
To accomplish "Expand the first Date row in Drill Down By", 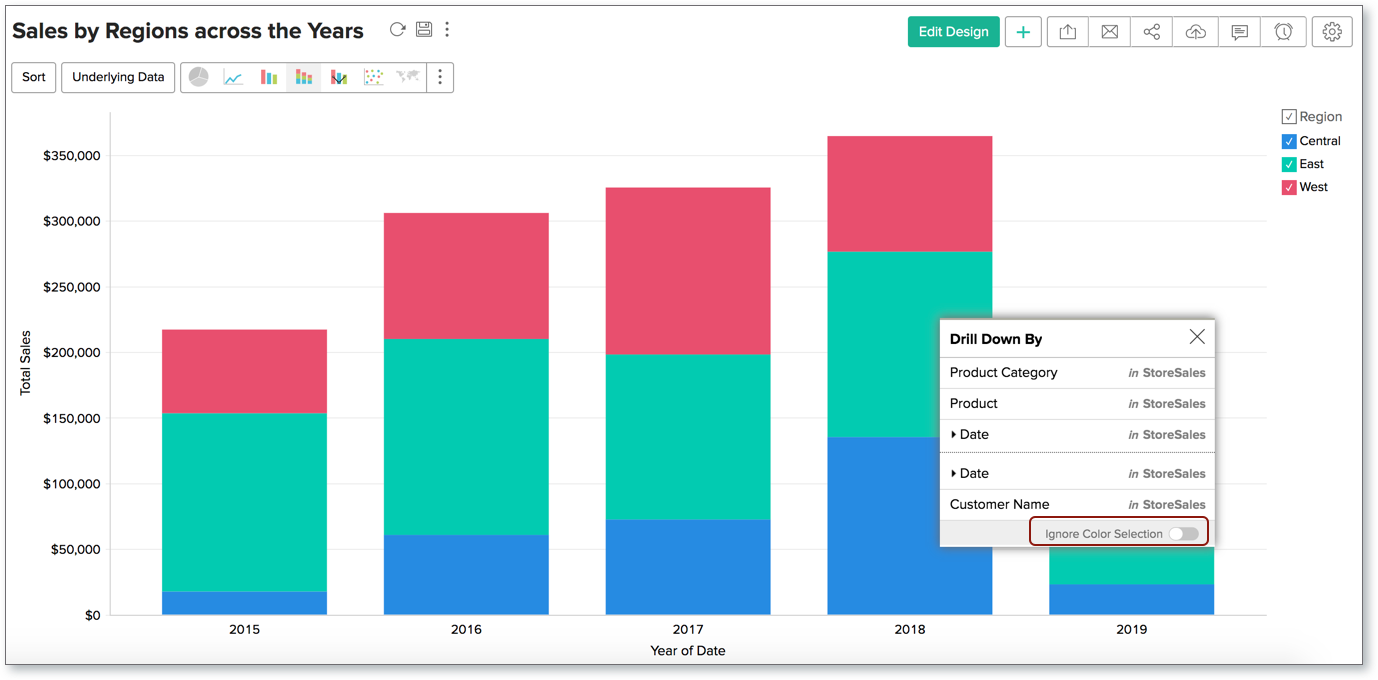I will pos(954,435).
